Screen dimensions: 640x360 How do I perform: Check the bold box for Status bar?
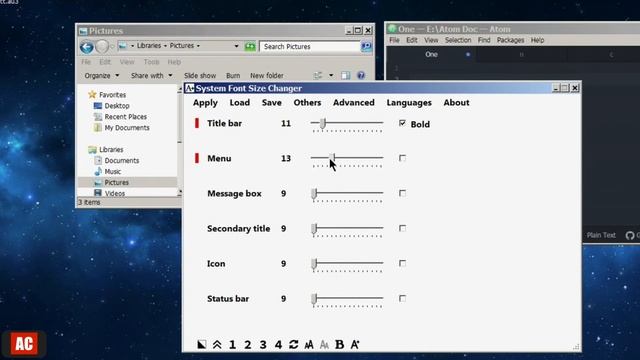(402, 298)
